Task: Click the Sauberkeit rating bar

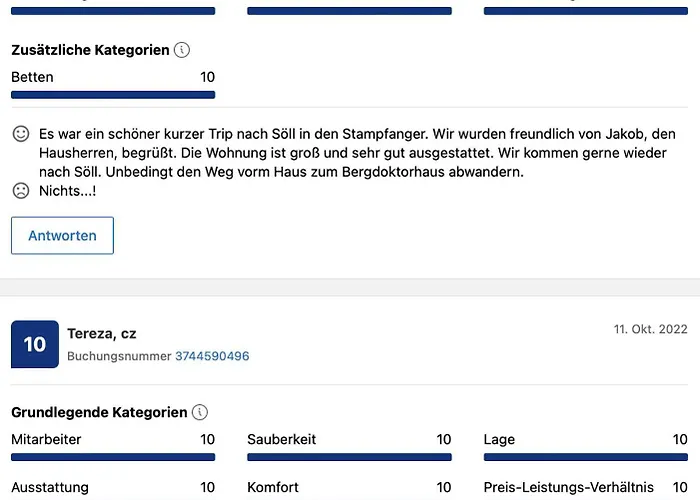Action: (x=349, y=457)
